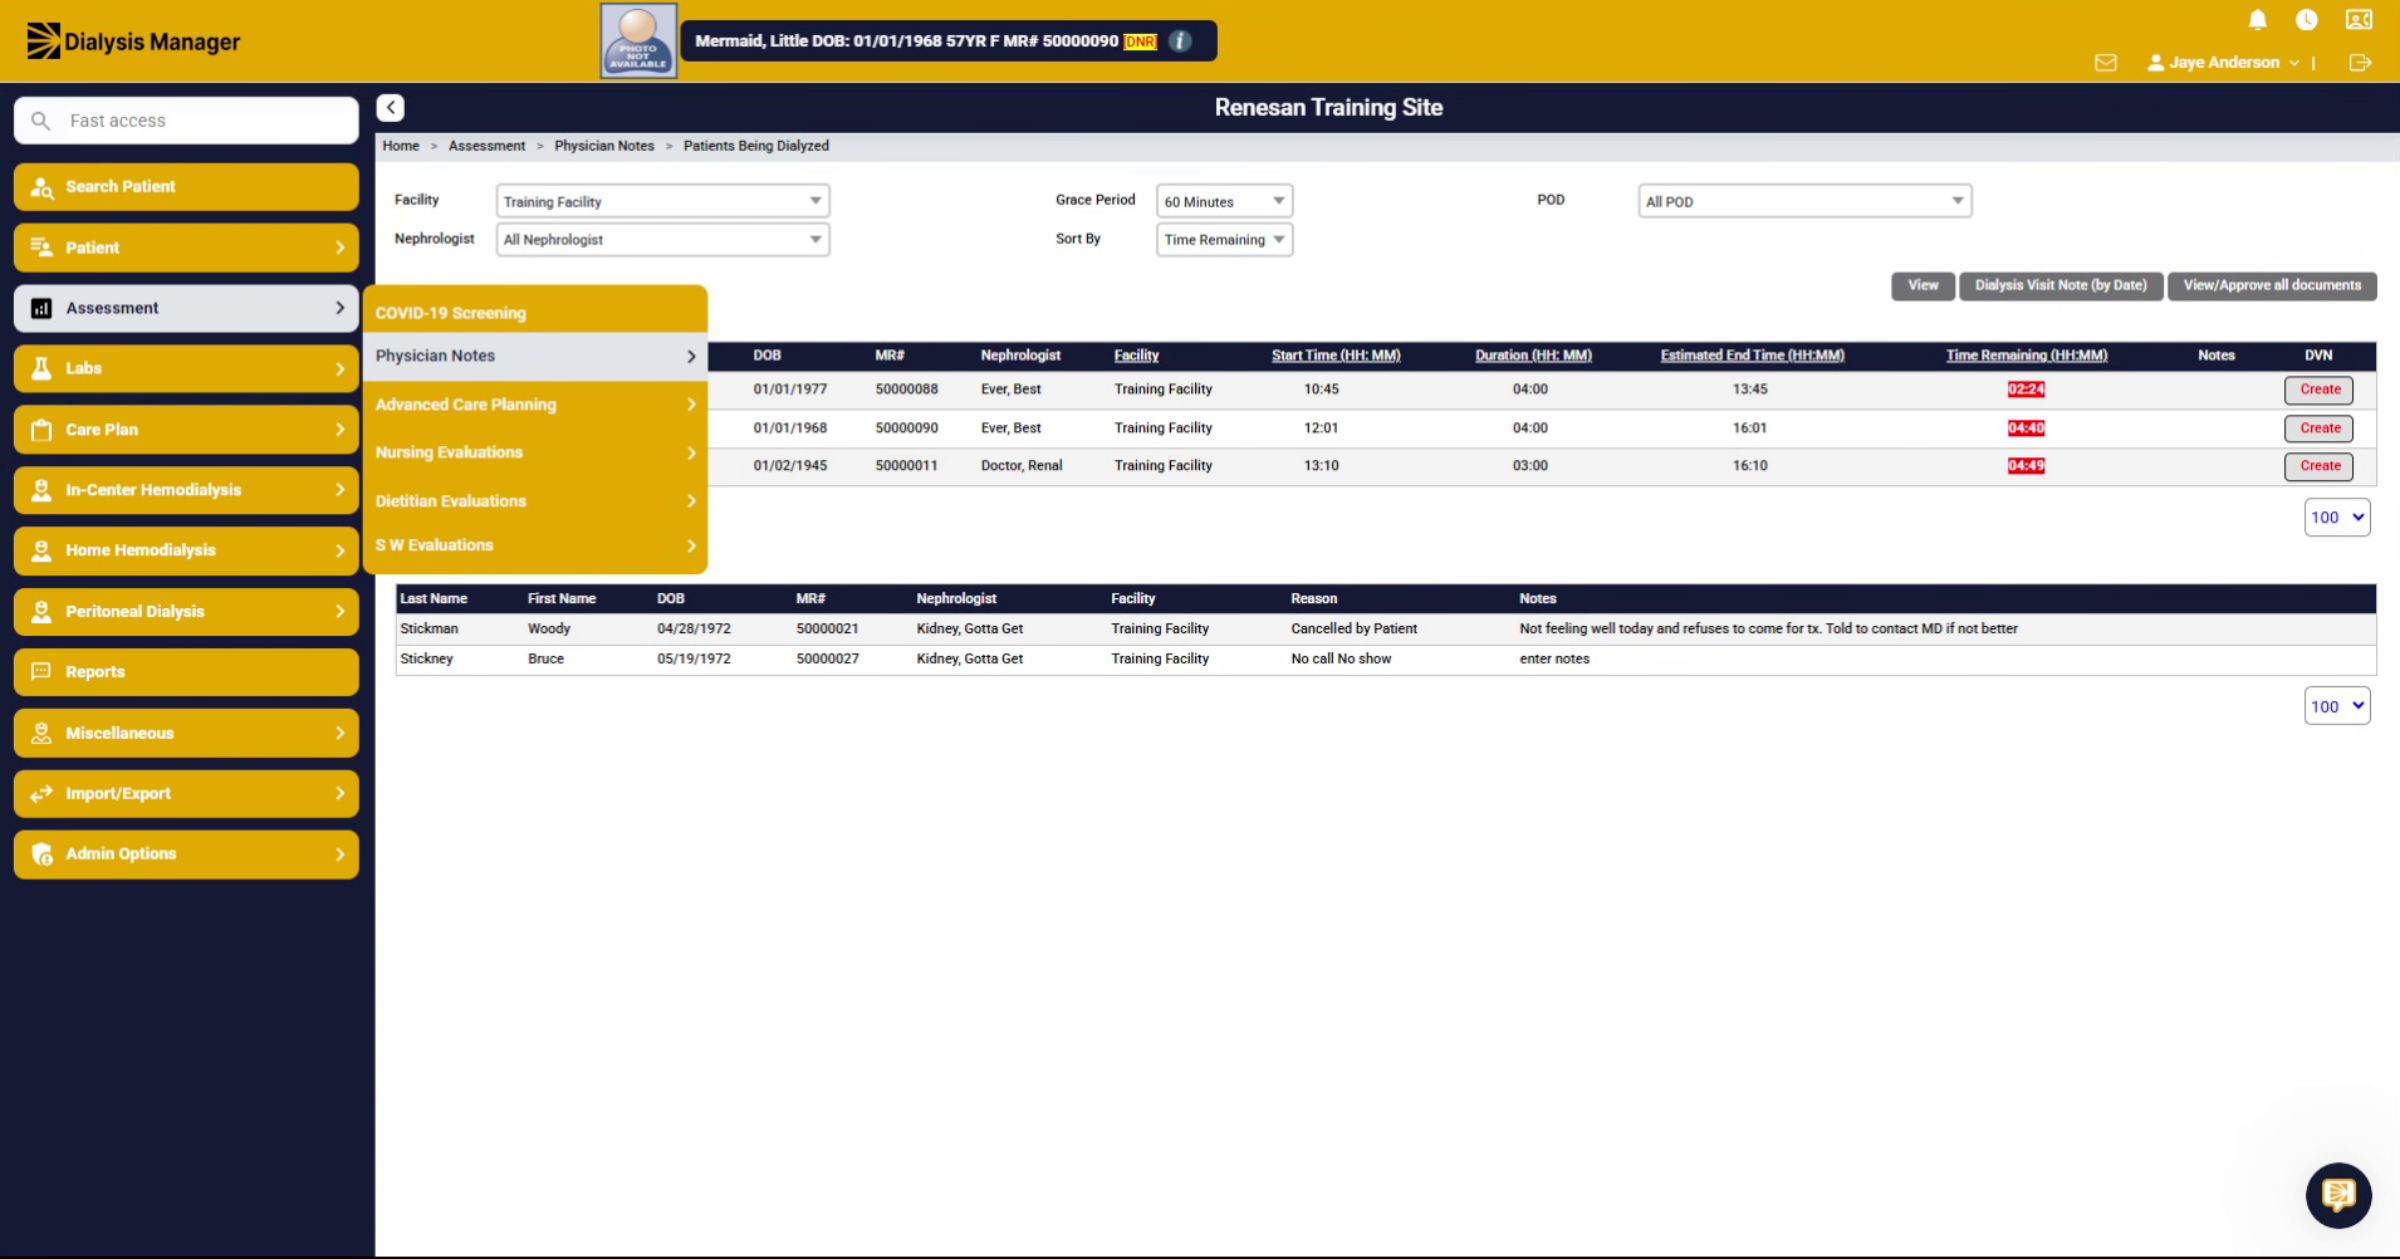Open the Nephrologist dropdown
Image resolution: width=2400 pixels, height=1259 pixels.
[x=662, y=239]
